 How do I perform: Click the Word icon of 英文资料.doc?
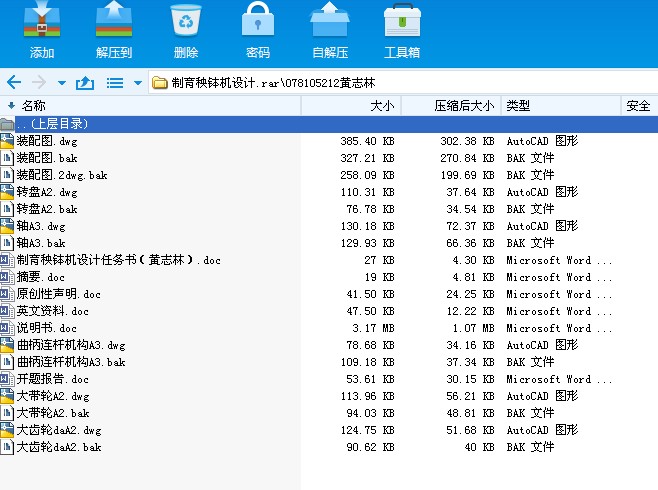pos(7,311)
